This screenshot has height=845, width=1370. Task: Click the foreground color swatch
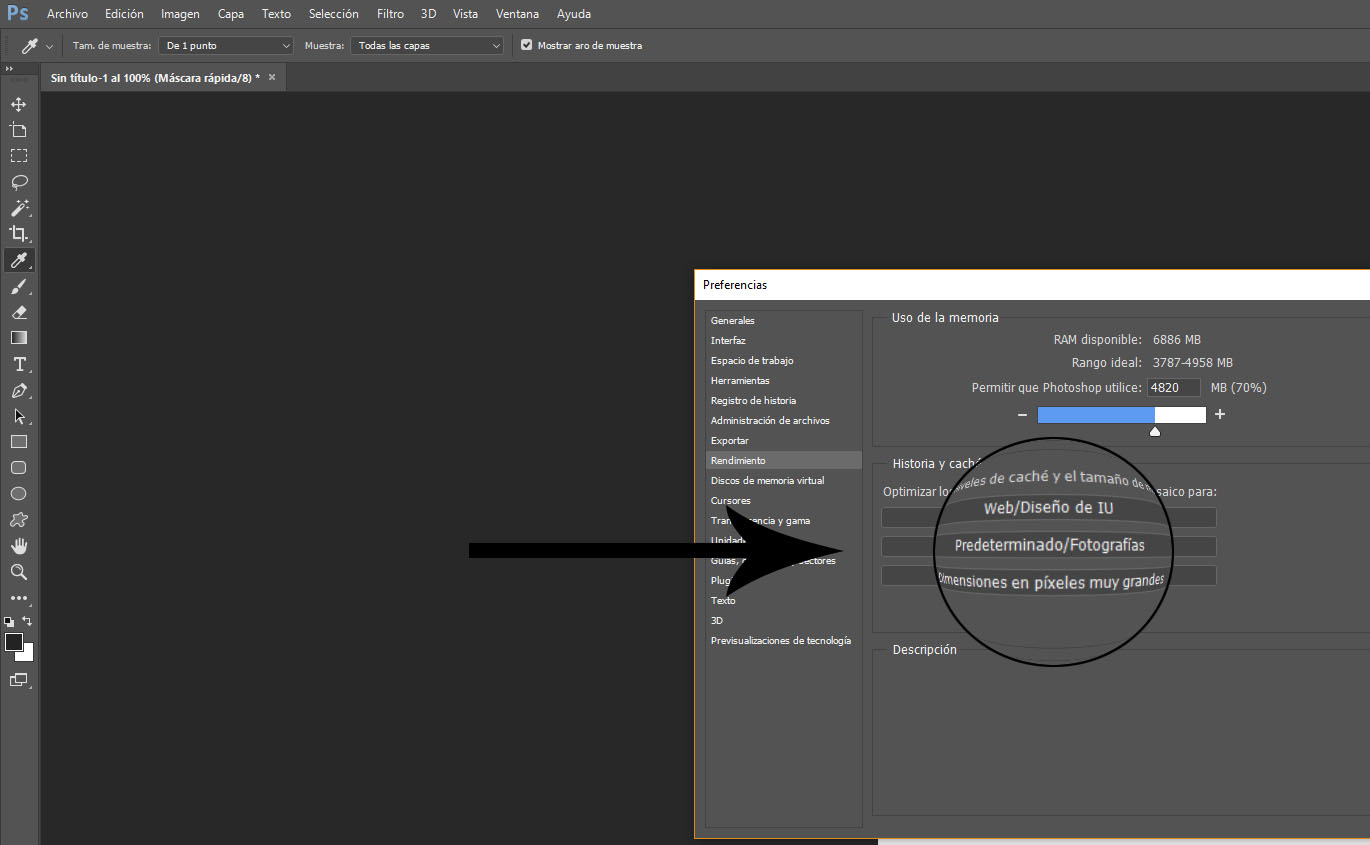tap(14, 642)
